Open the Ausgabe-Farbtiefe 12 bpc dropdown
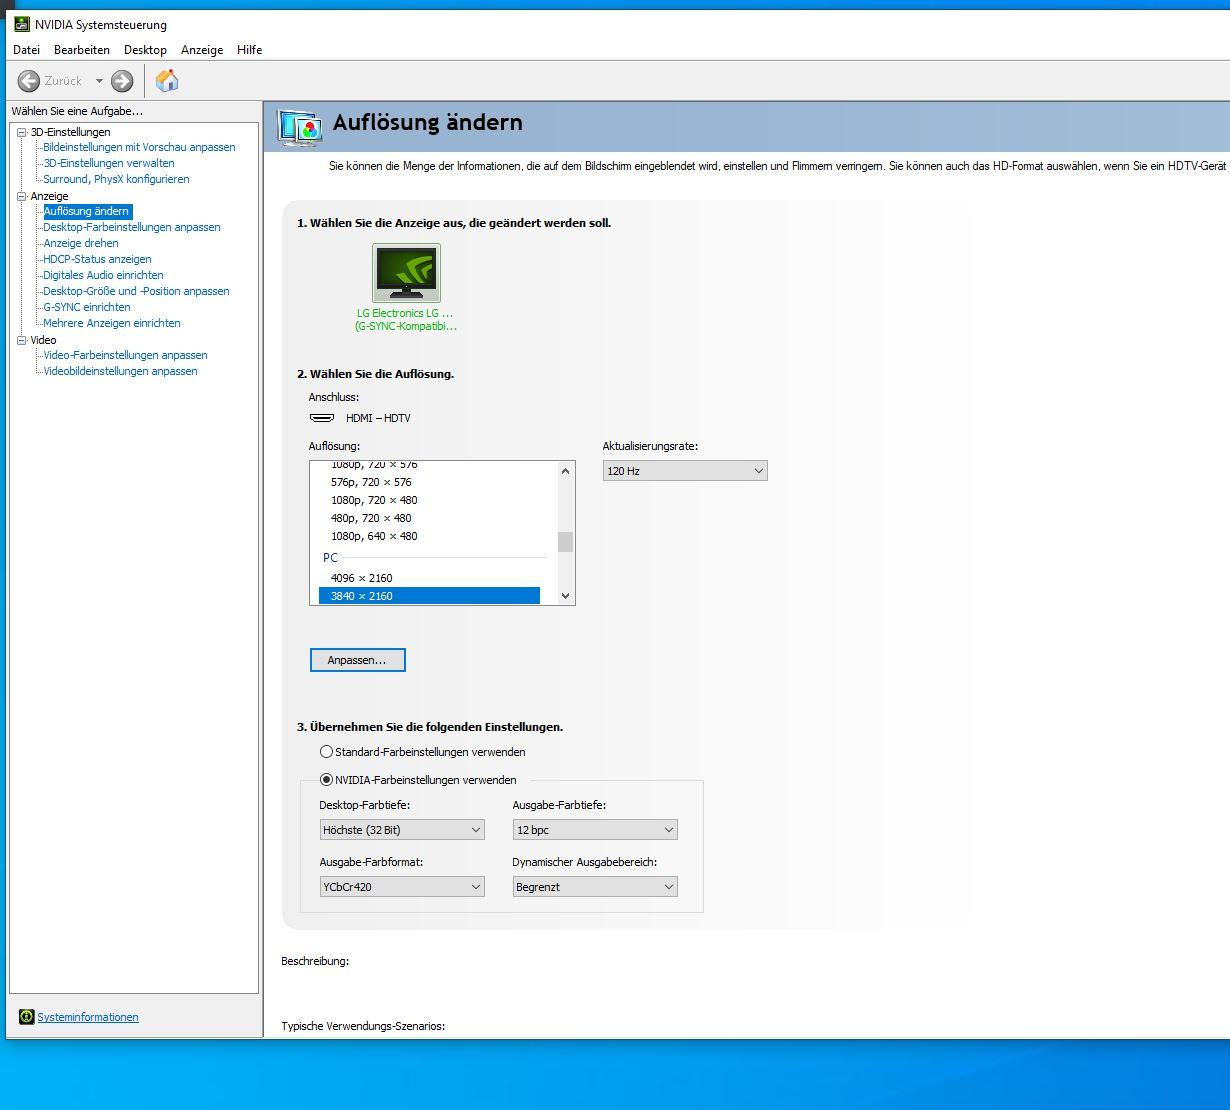This screenshot has width=1230, height=1110. [595, 830]
